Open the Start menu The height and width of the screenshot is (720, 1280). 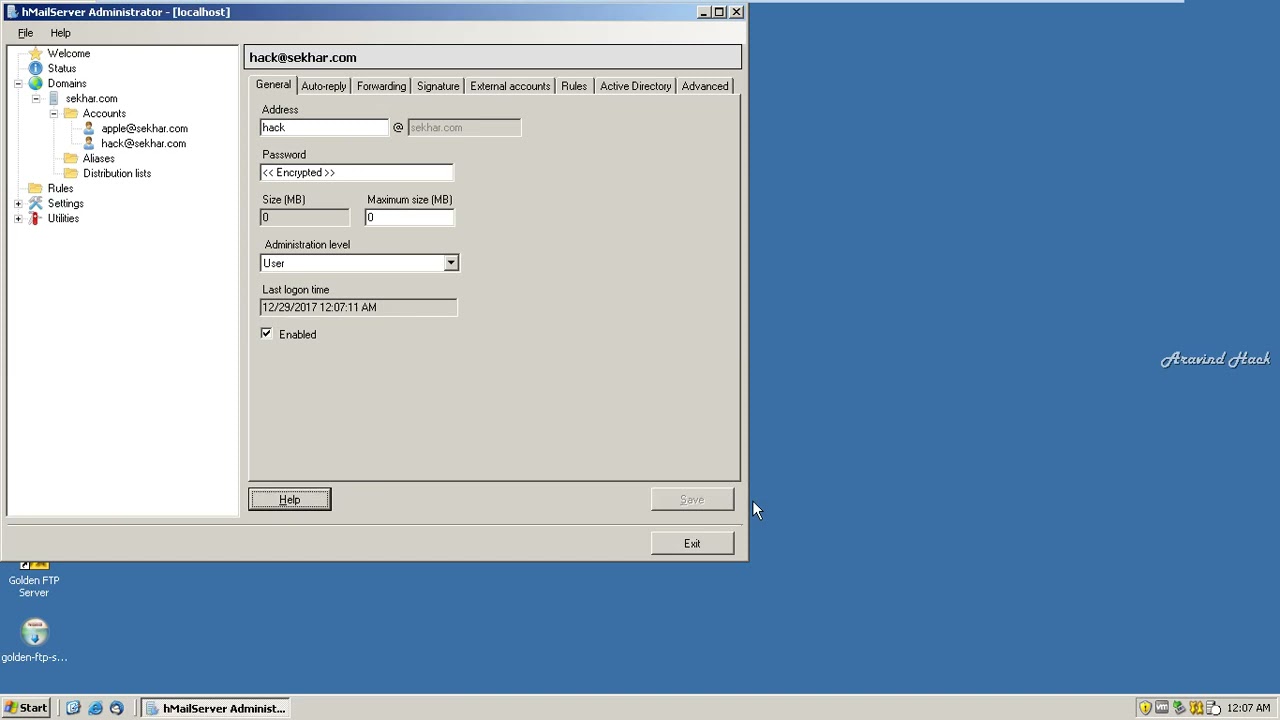[26, 708]
